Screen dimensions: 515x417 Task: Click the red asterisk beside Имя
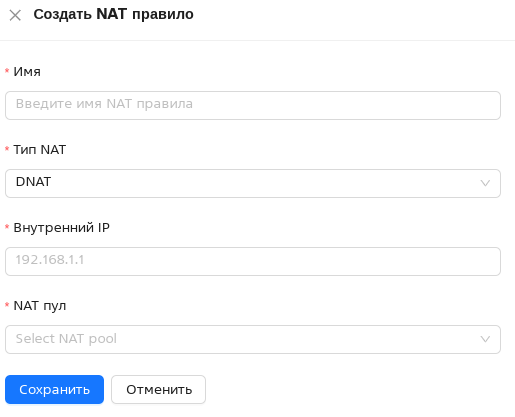tap(7, 71)
